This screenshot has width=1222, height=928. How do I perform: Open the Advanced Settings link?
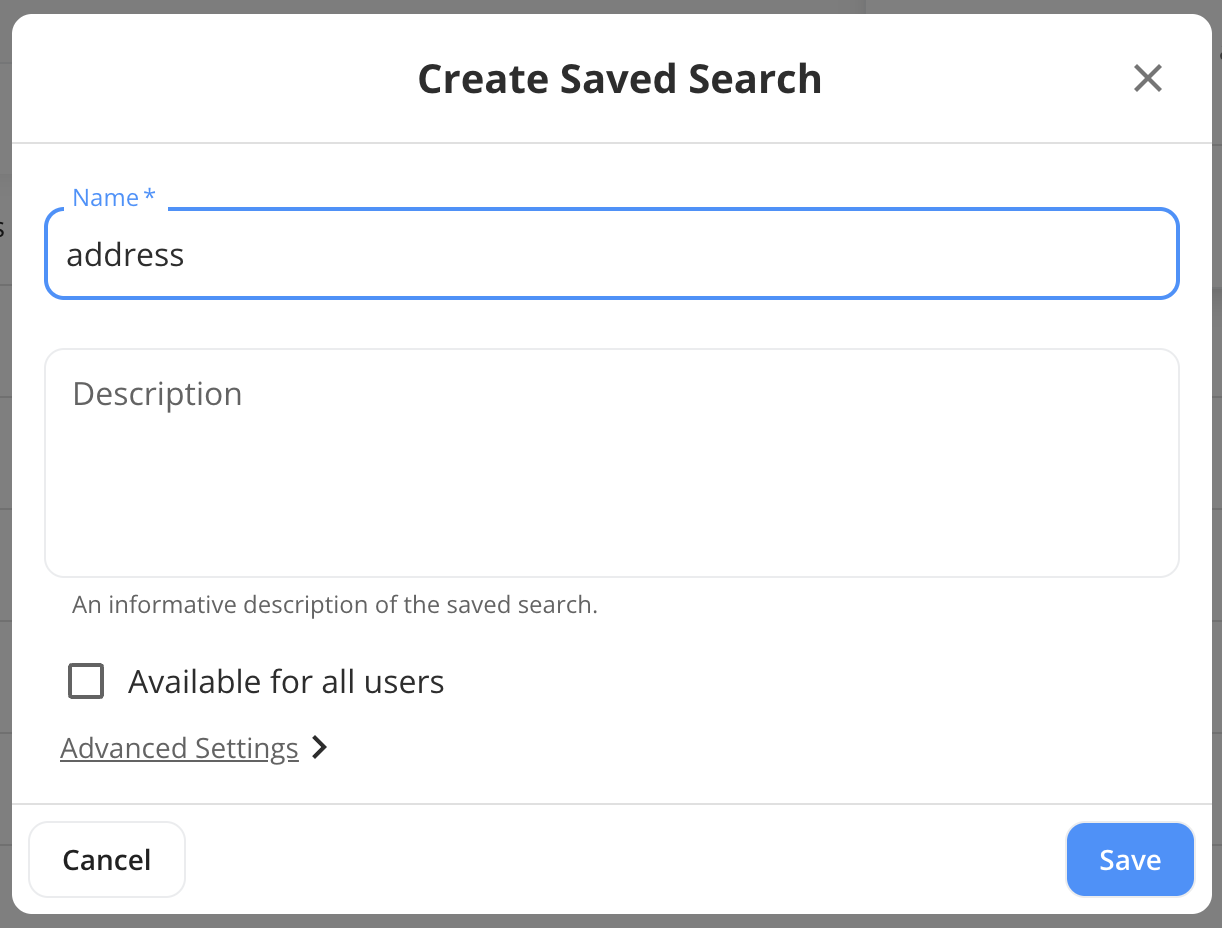point(180,748)
